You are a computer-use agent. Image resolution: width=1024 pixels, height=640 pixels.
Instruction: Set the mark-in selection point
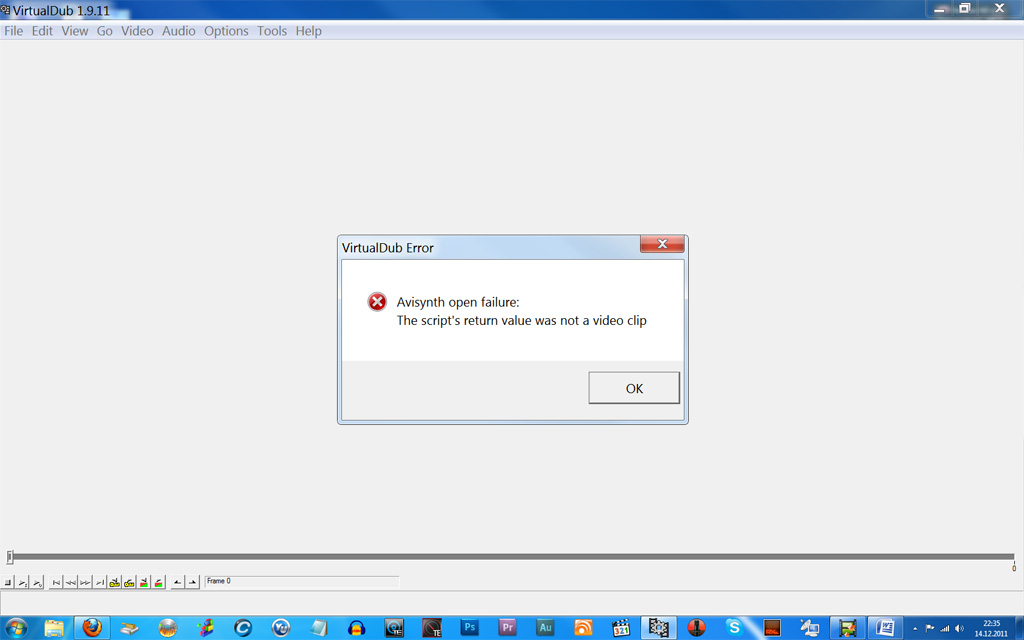point(178,582)
